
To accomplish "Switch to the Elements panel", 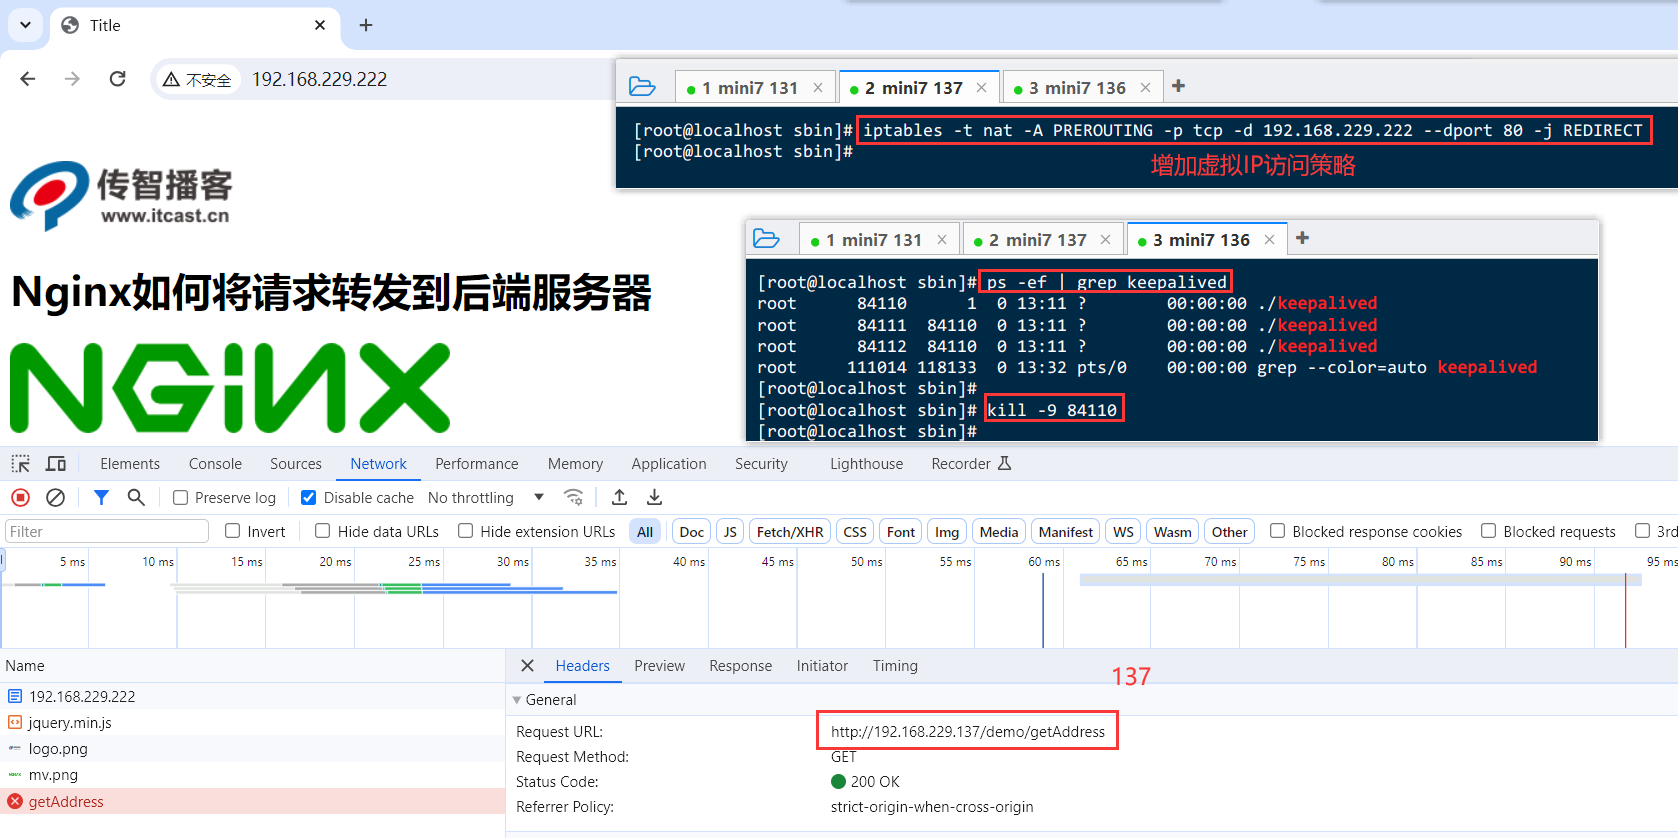I will point(130,464).
